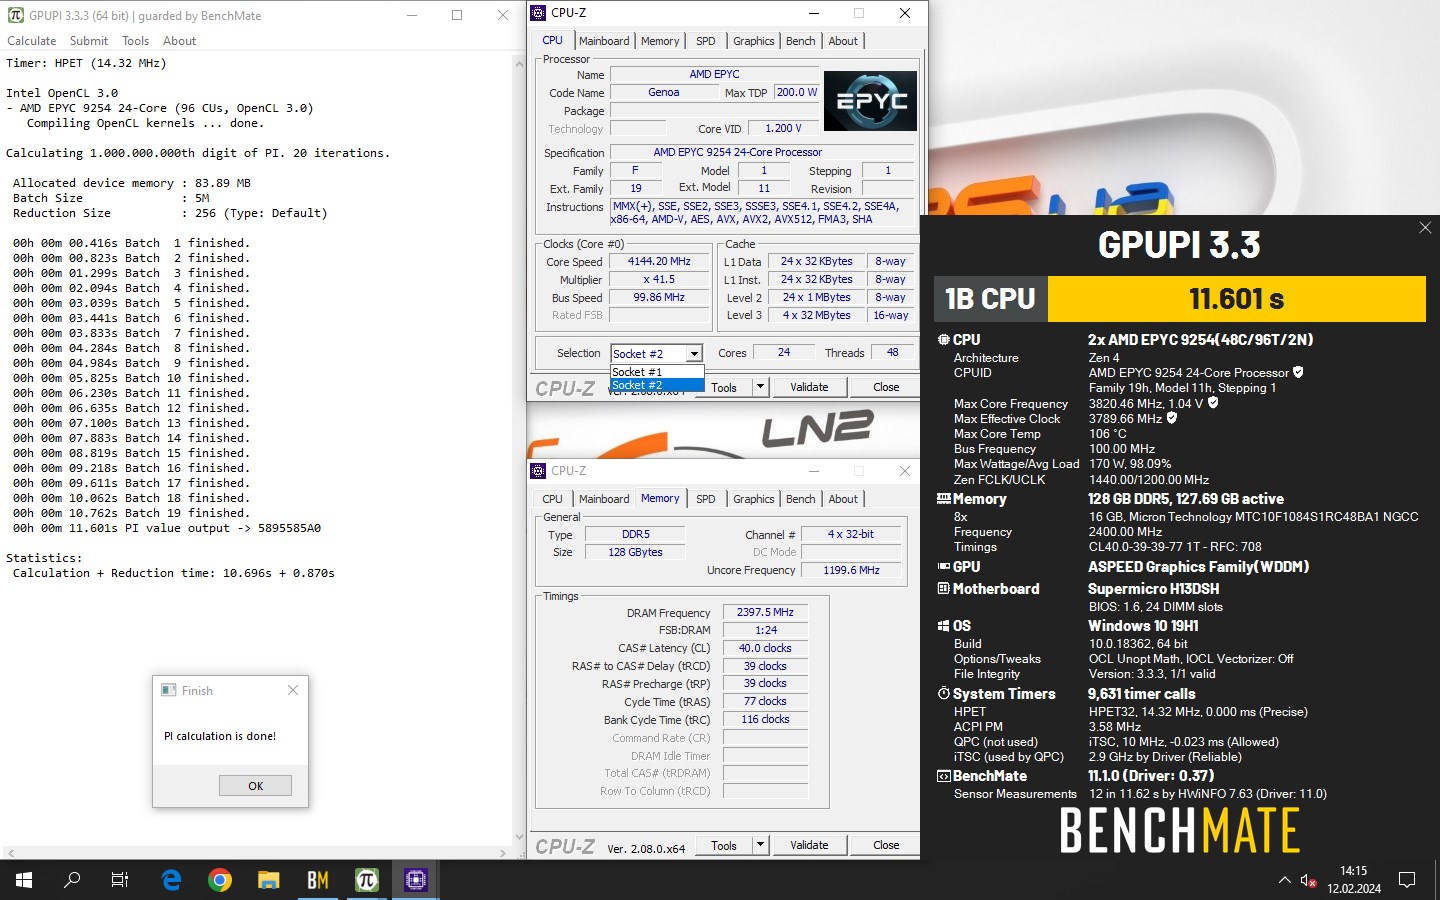The height and width of the screenshot is (900, 1440).
Task: Switch to CPU tab in lower CPU-Z
Action: [x=552, y=499]
